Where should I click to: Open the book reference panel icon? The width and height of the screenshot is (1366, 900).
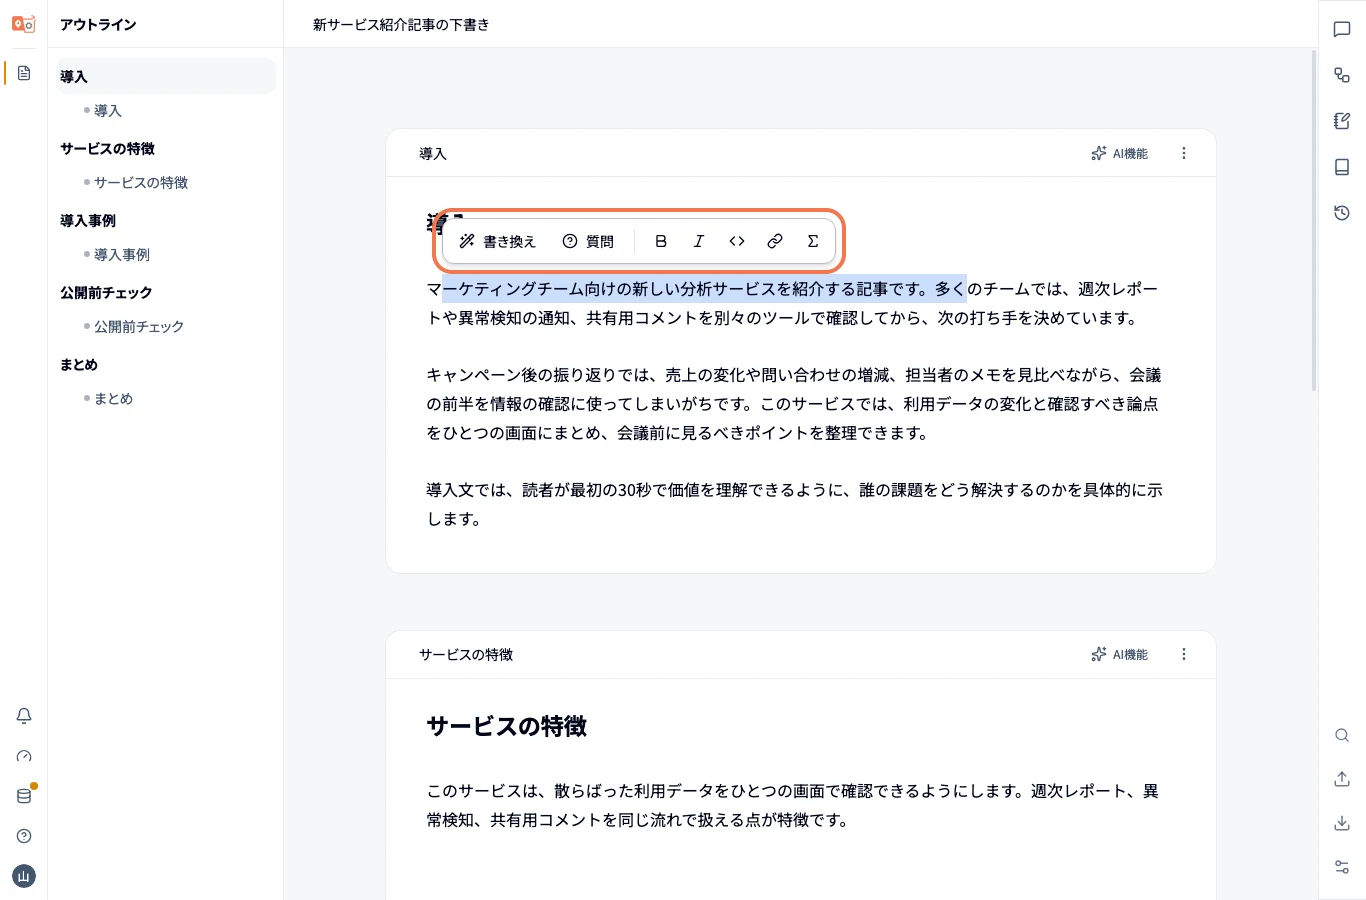(x=1342, y=167)
